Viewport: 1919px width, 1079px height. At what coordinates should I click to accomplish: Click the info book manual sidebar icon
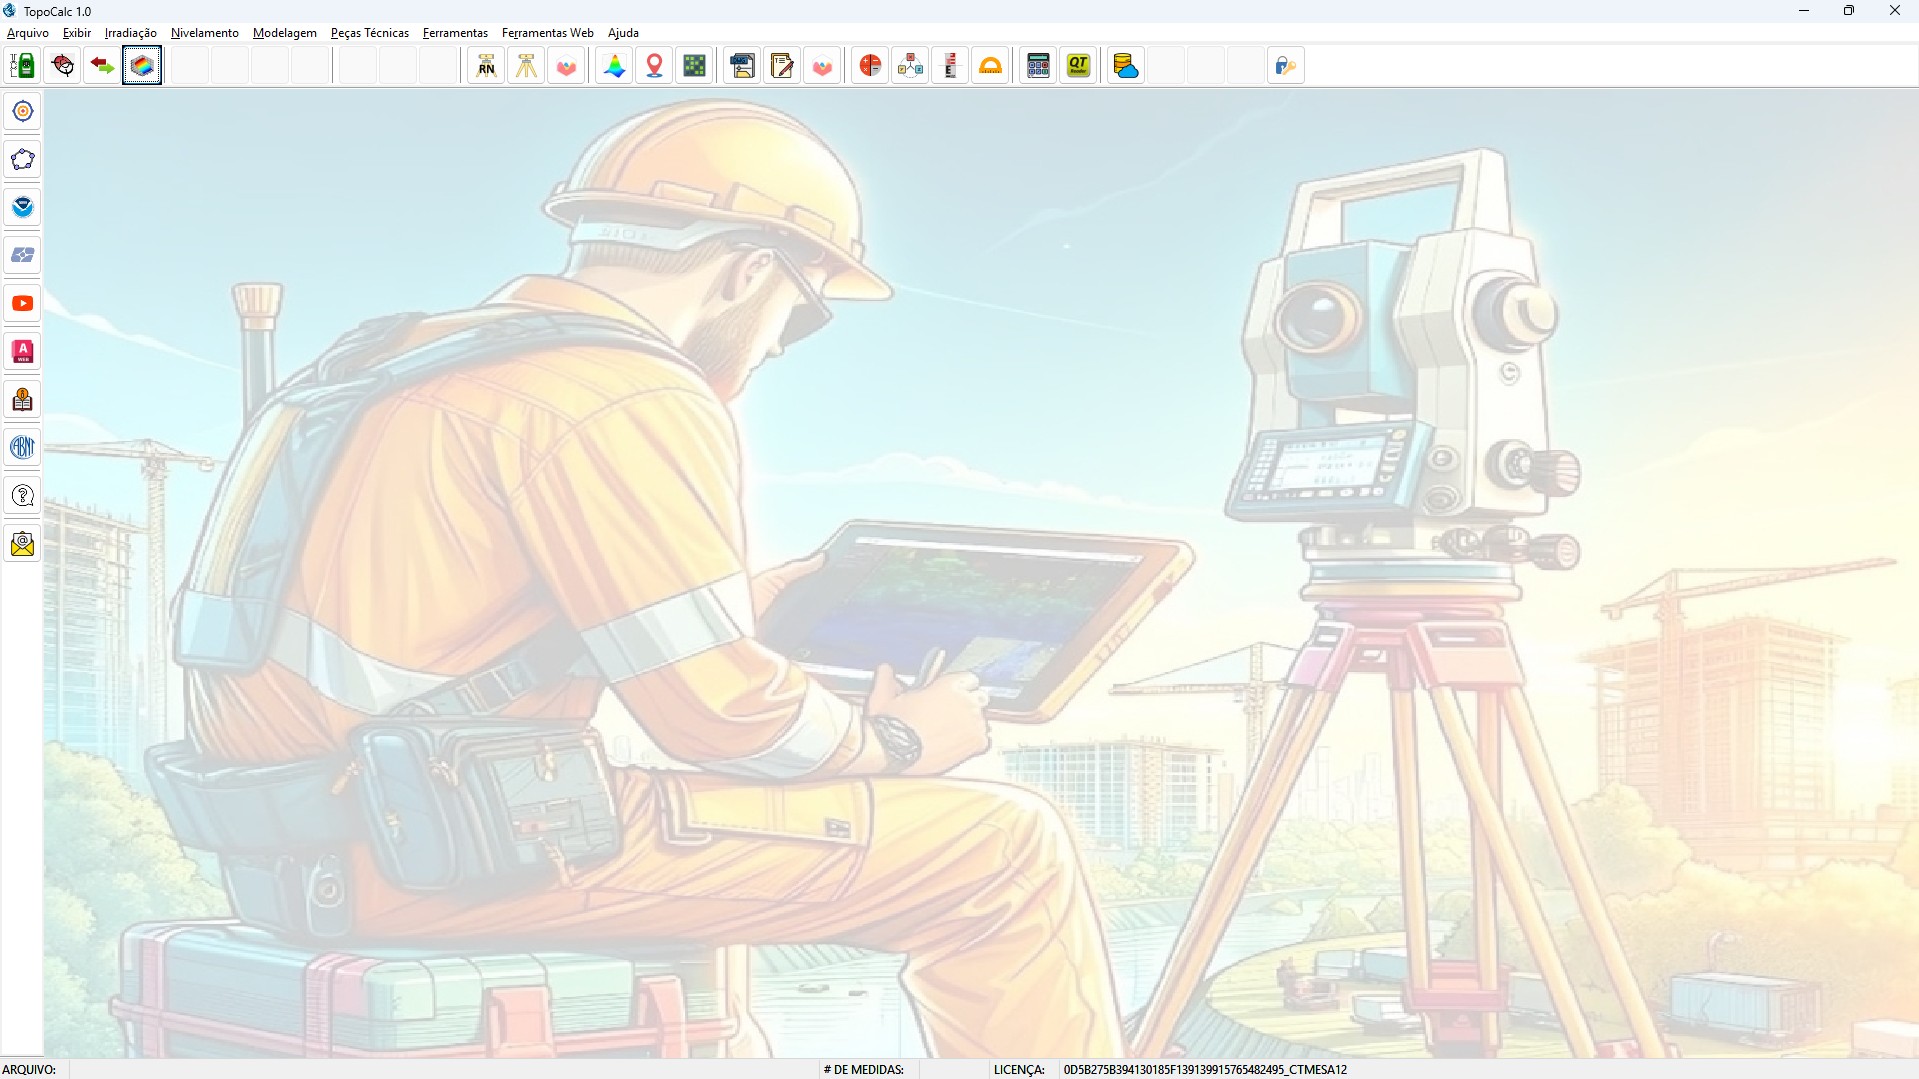tap(22, 399)
